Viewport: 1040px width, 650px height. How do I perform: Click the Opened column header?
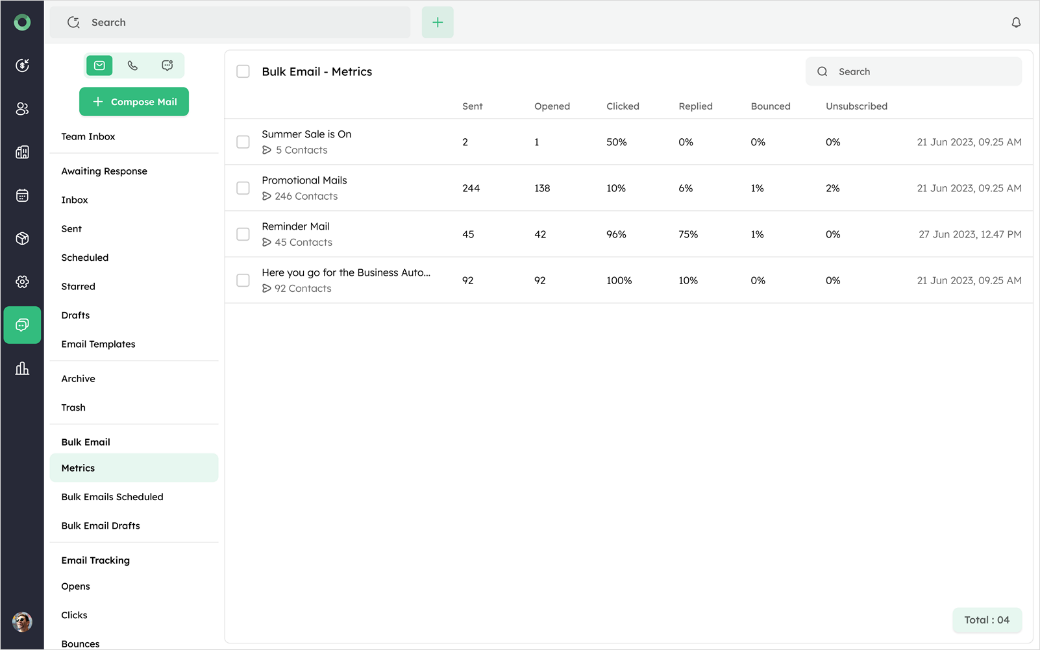pyautogui.click(x=552, y=106)
